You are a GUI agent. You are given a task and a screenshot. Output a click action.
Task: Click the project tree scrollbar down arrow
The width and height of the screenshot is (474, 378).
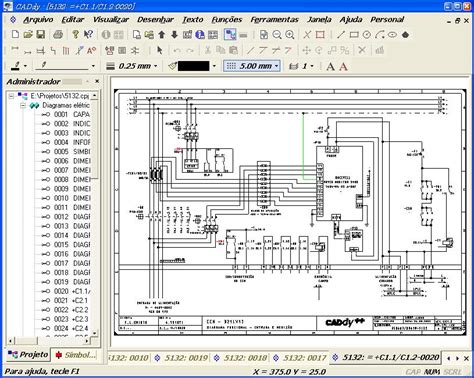[x=94, y=333]
